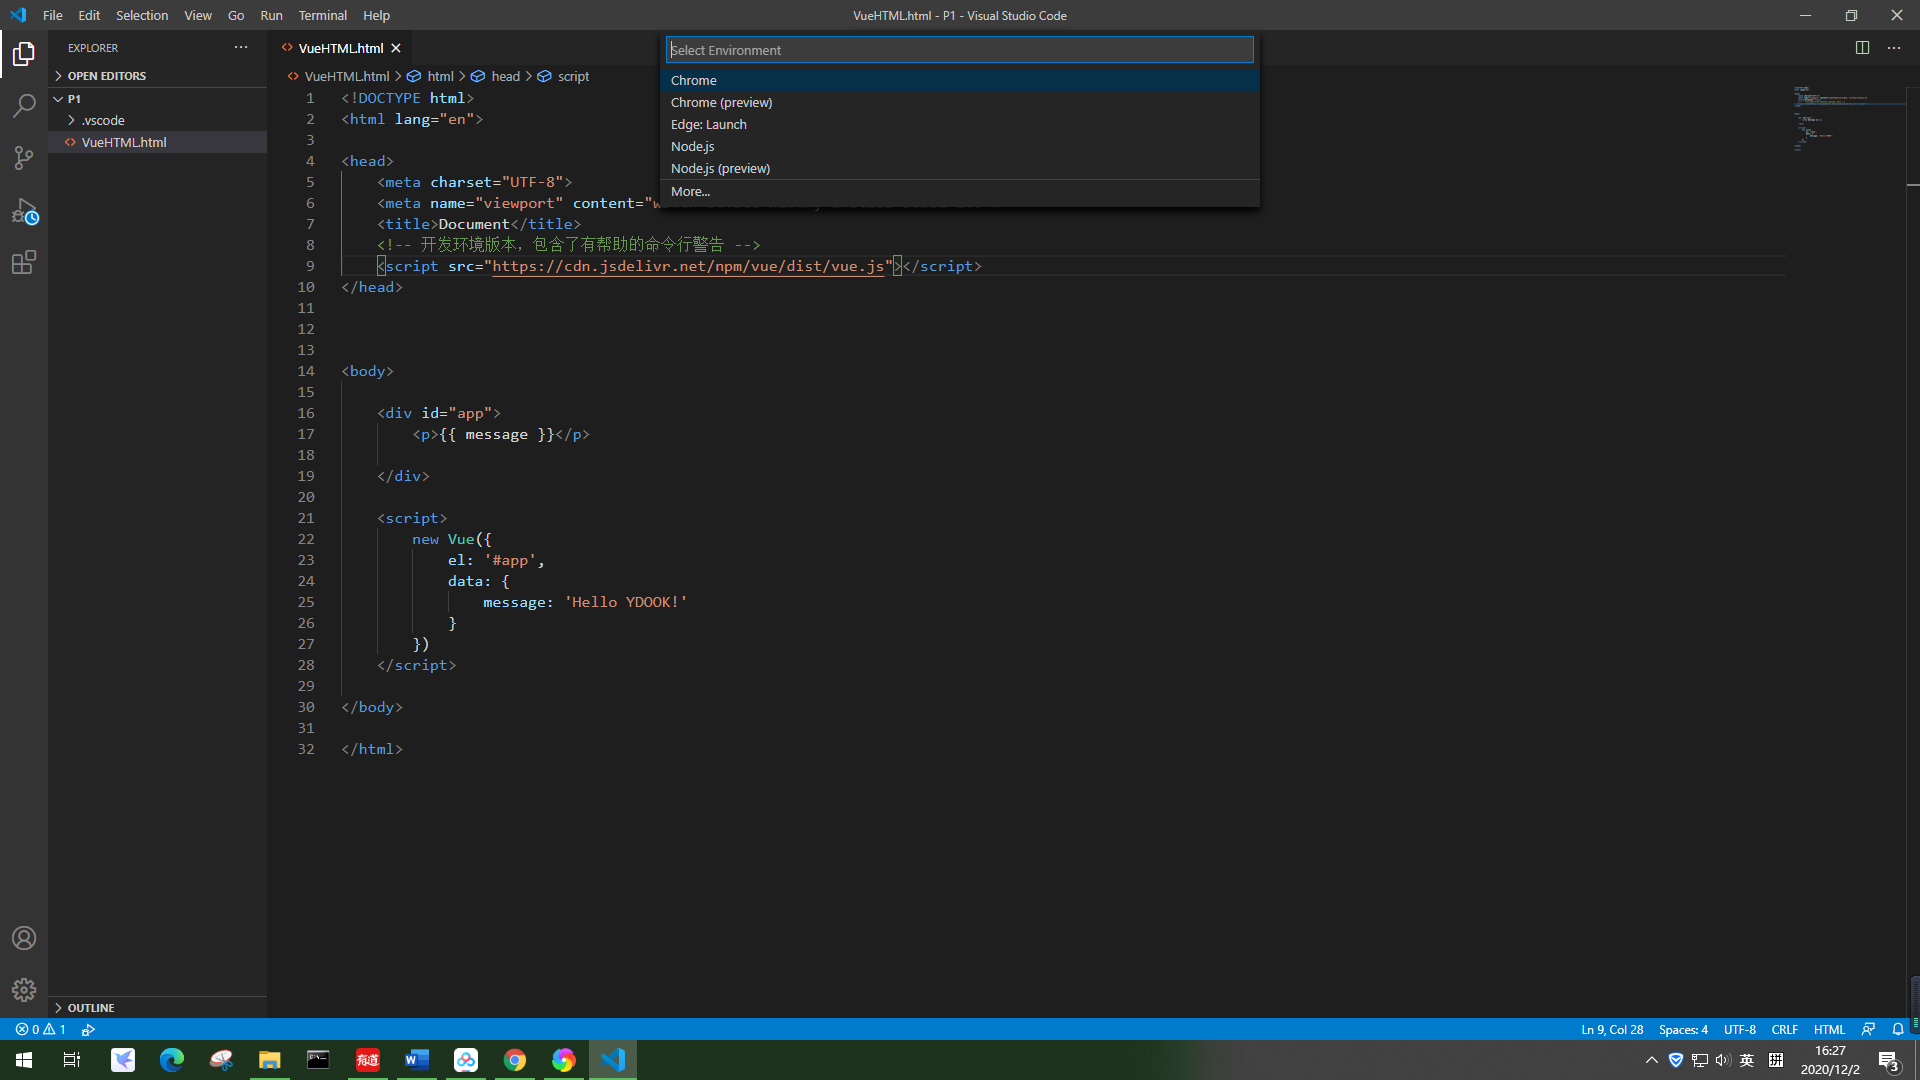Open the Run and Debug view
This screenshot has height=1080, width=1920.
(x=24, y=211)
